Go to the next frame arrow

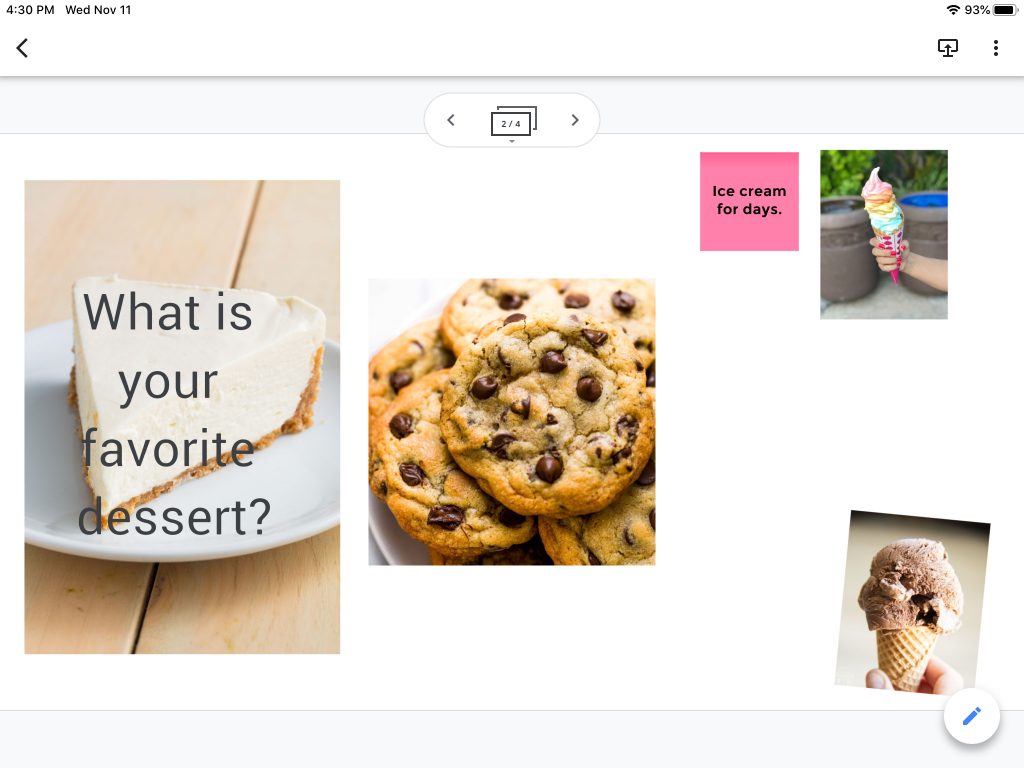pos(575,120)
